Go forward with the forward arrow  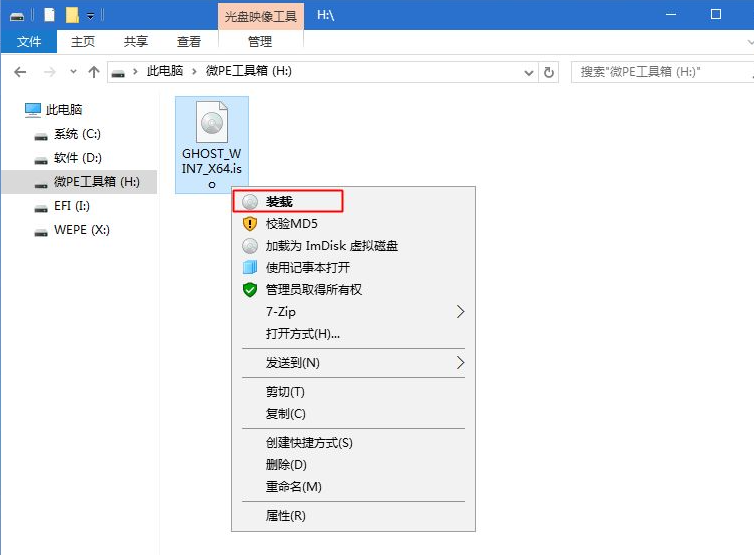pyautogui.click(x=50, y=72)
